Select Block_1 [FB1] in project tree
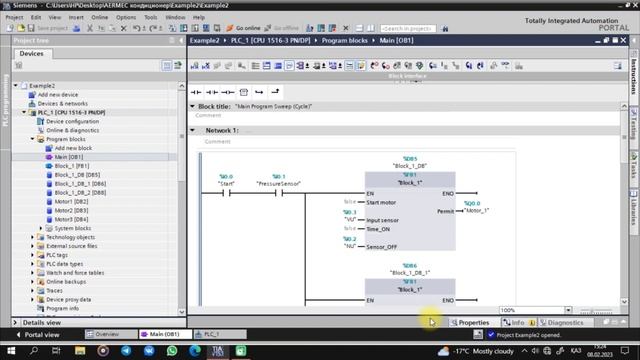Screen dimensions: 640x360 (71, 166)
